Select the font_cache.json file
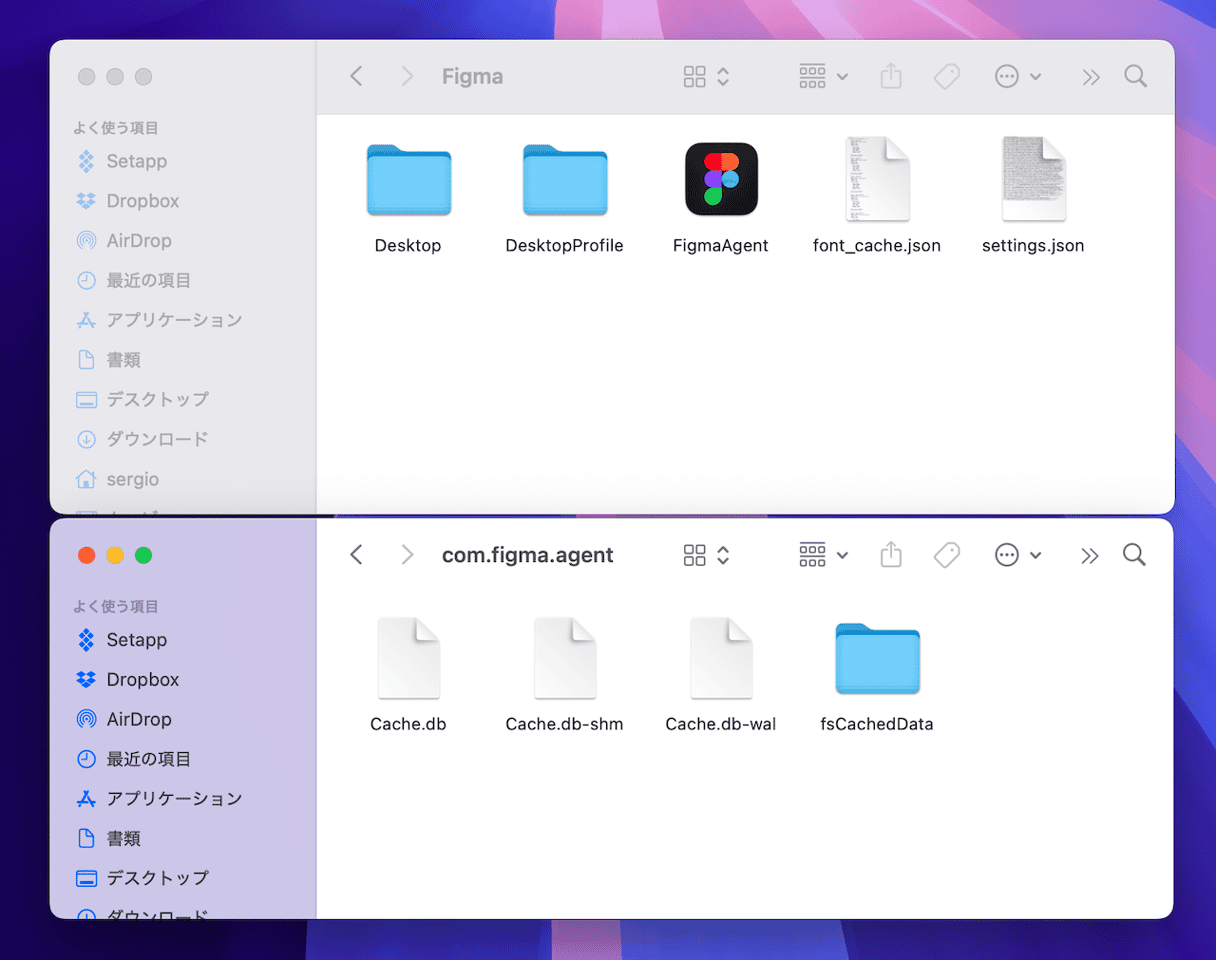1216x960 pixels. tap(877, 180)
